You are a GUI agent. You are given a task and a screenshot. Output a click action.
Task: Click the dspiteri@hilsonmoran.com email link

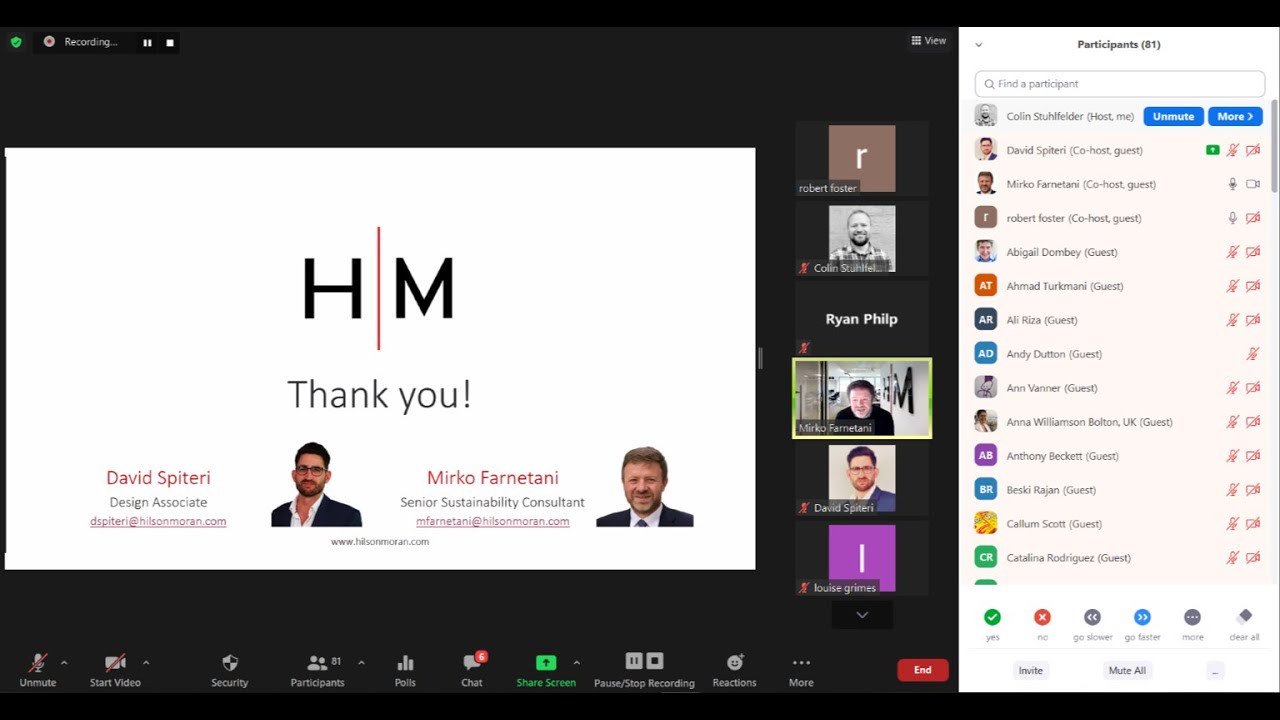pyautogui.click(x=158, y=521)
